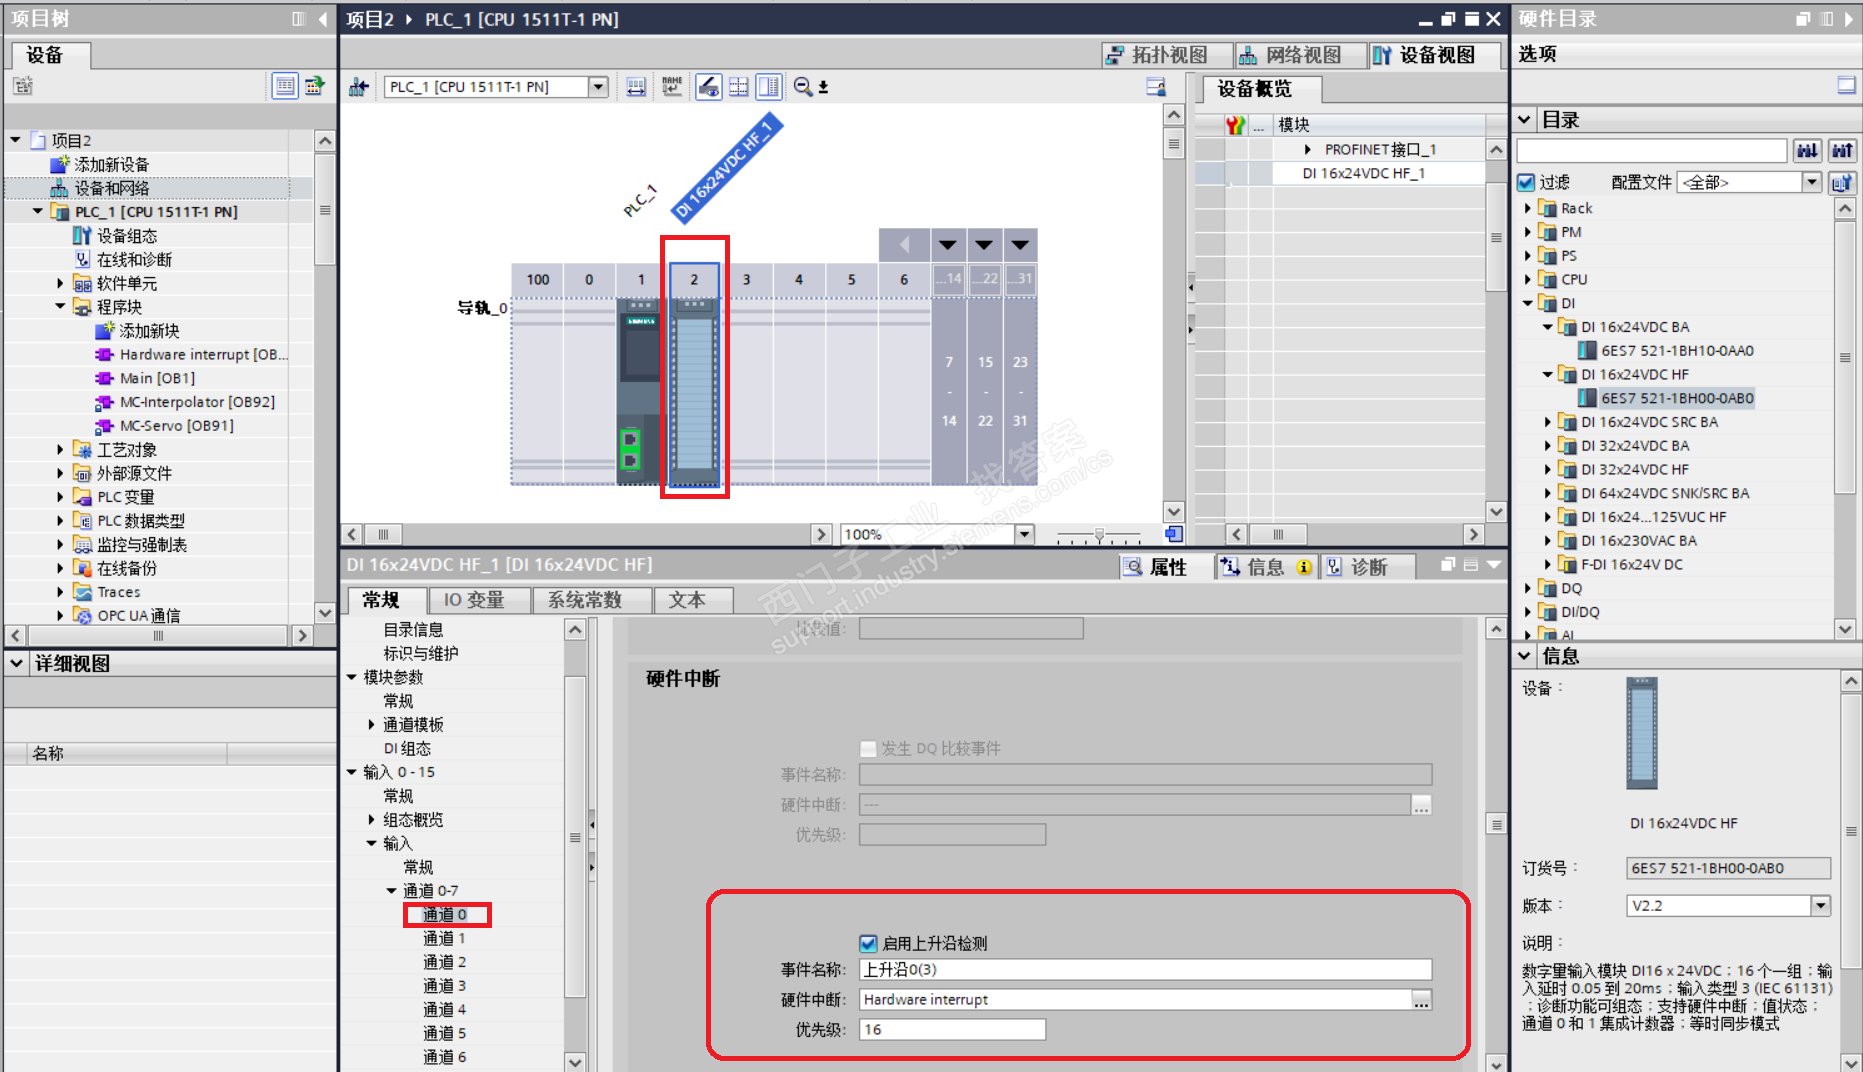Collapse the DI folder in hardware catalog

tap(1528, 303)
